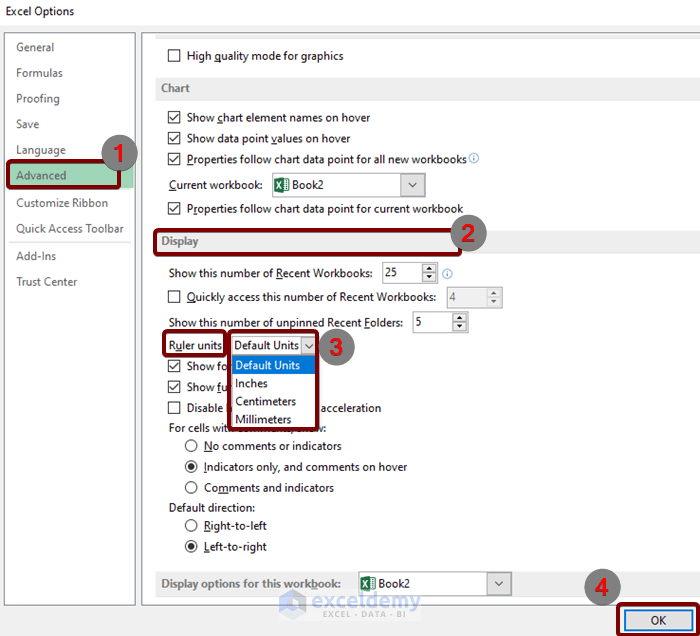Click the unpinned Recent Folders field showing 5
This screenshot has width=700, height=636.
coord(433,322)
